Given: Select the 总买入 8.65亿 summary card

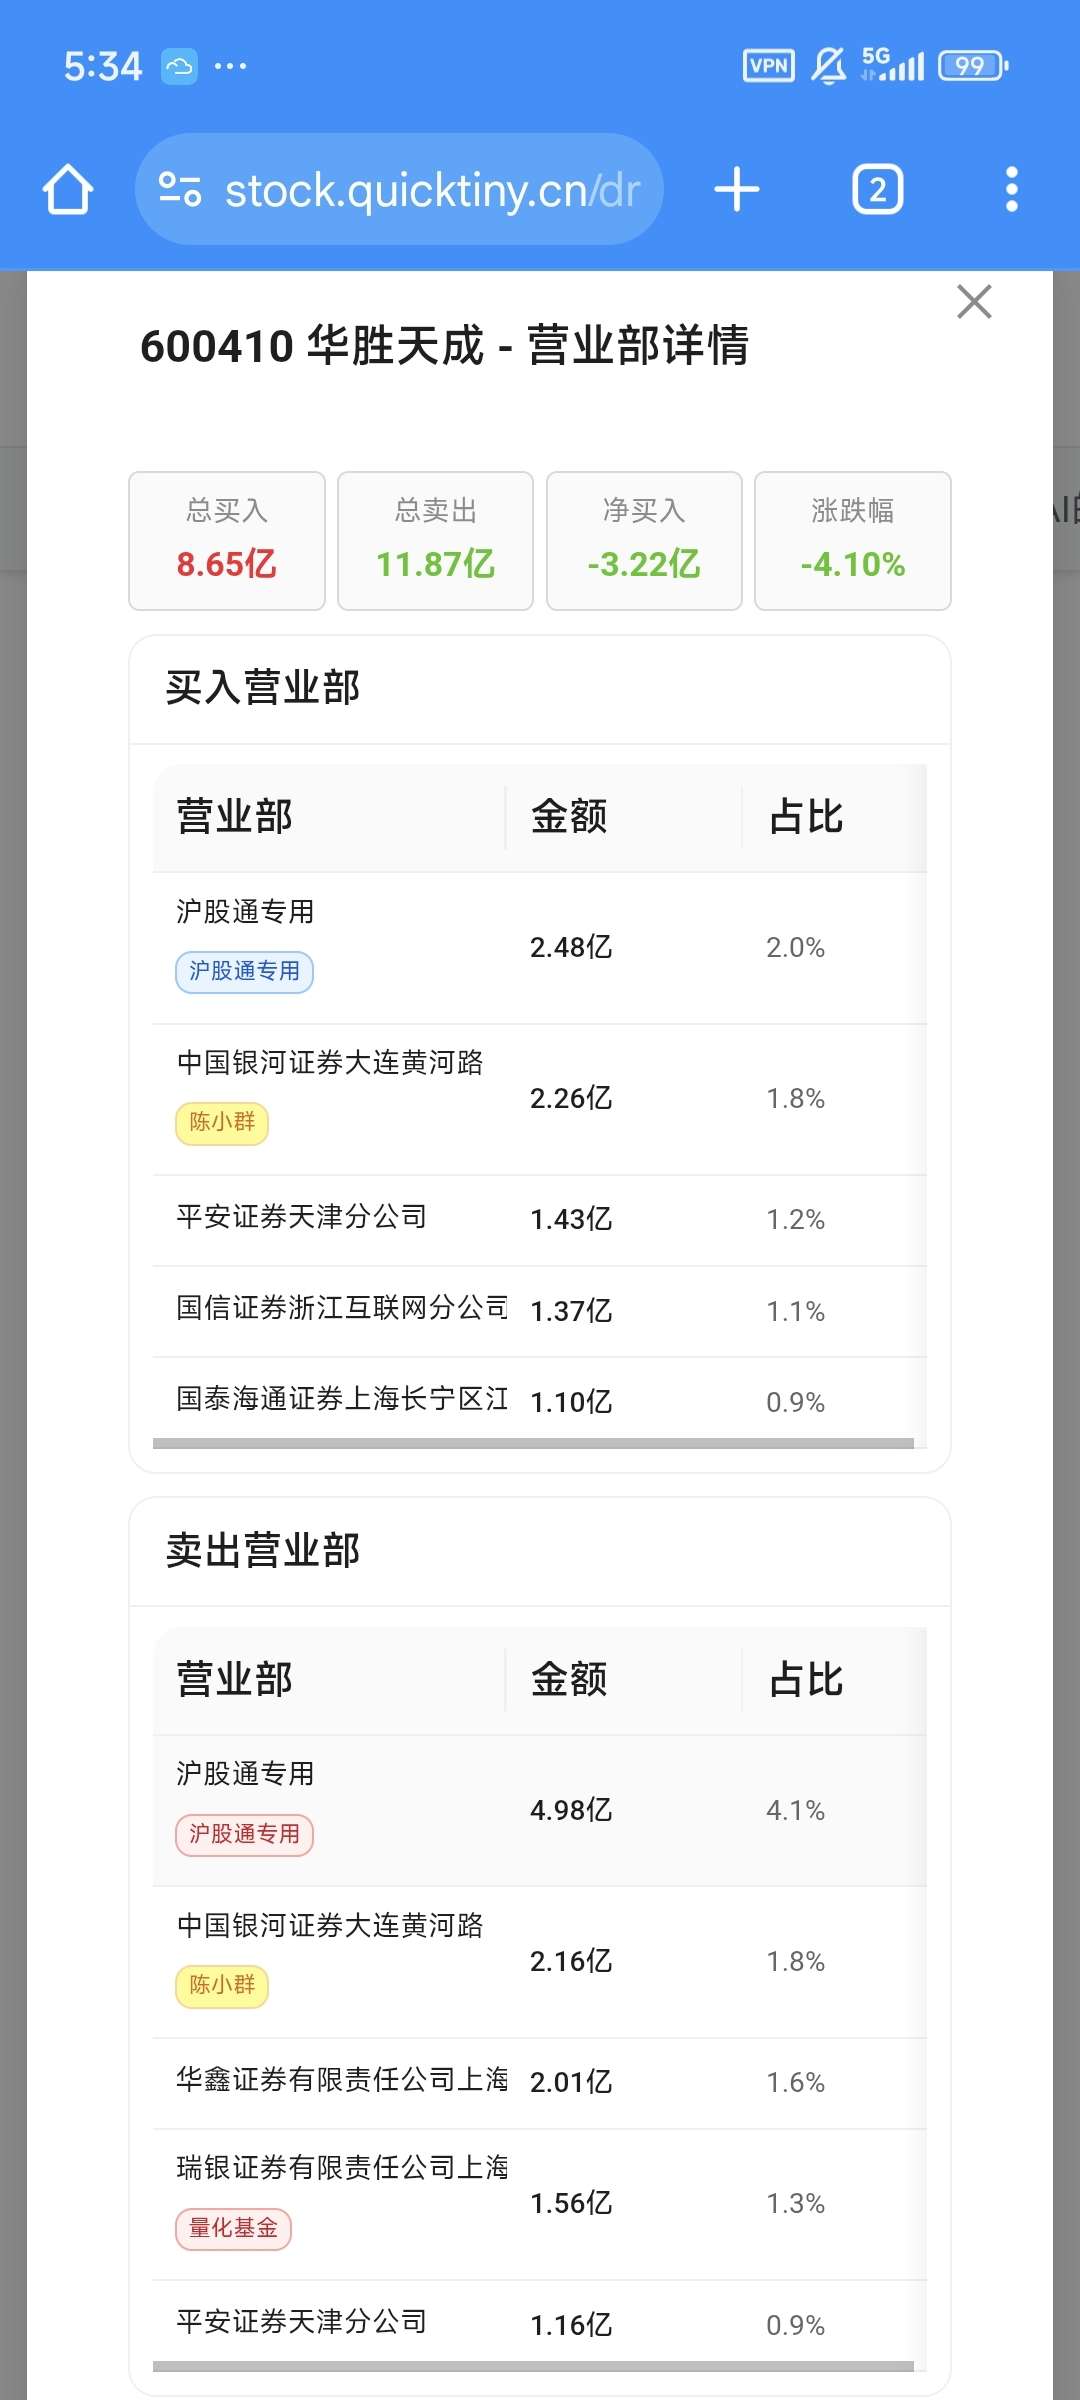Looking at the screenshot, I should 227,540.
